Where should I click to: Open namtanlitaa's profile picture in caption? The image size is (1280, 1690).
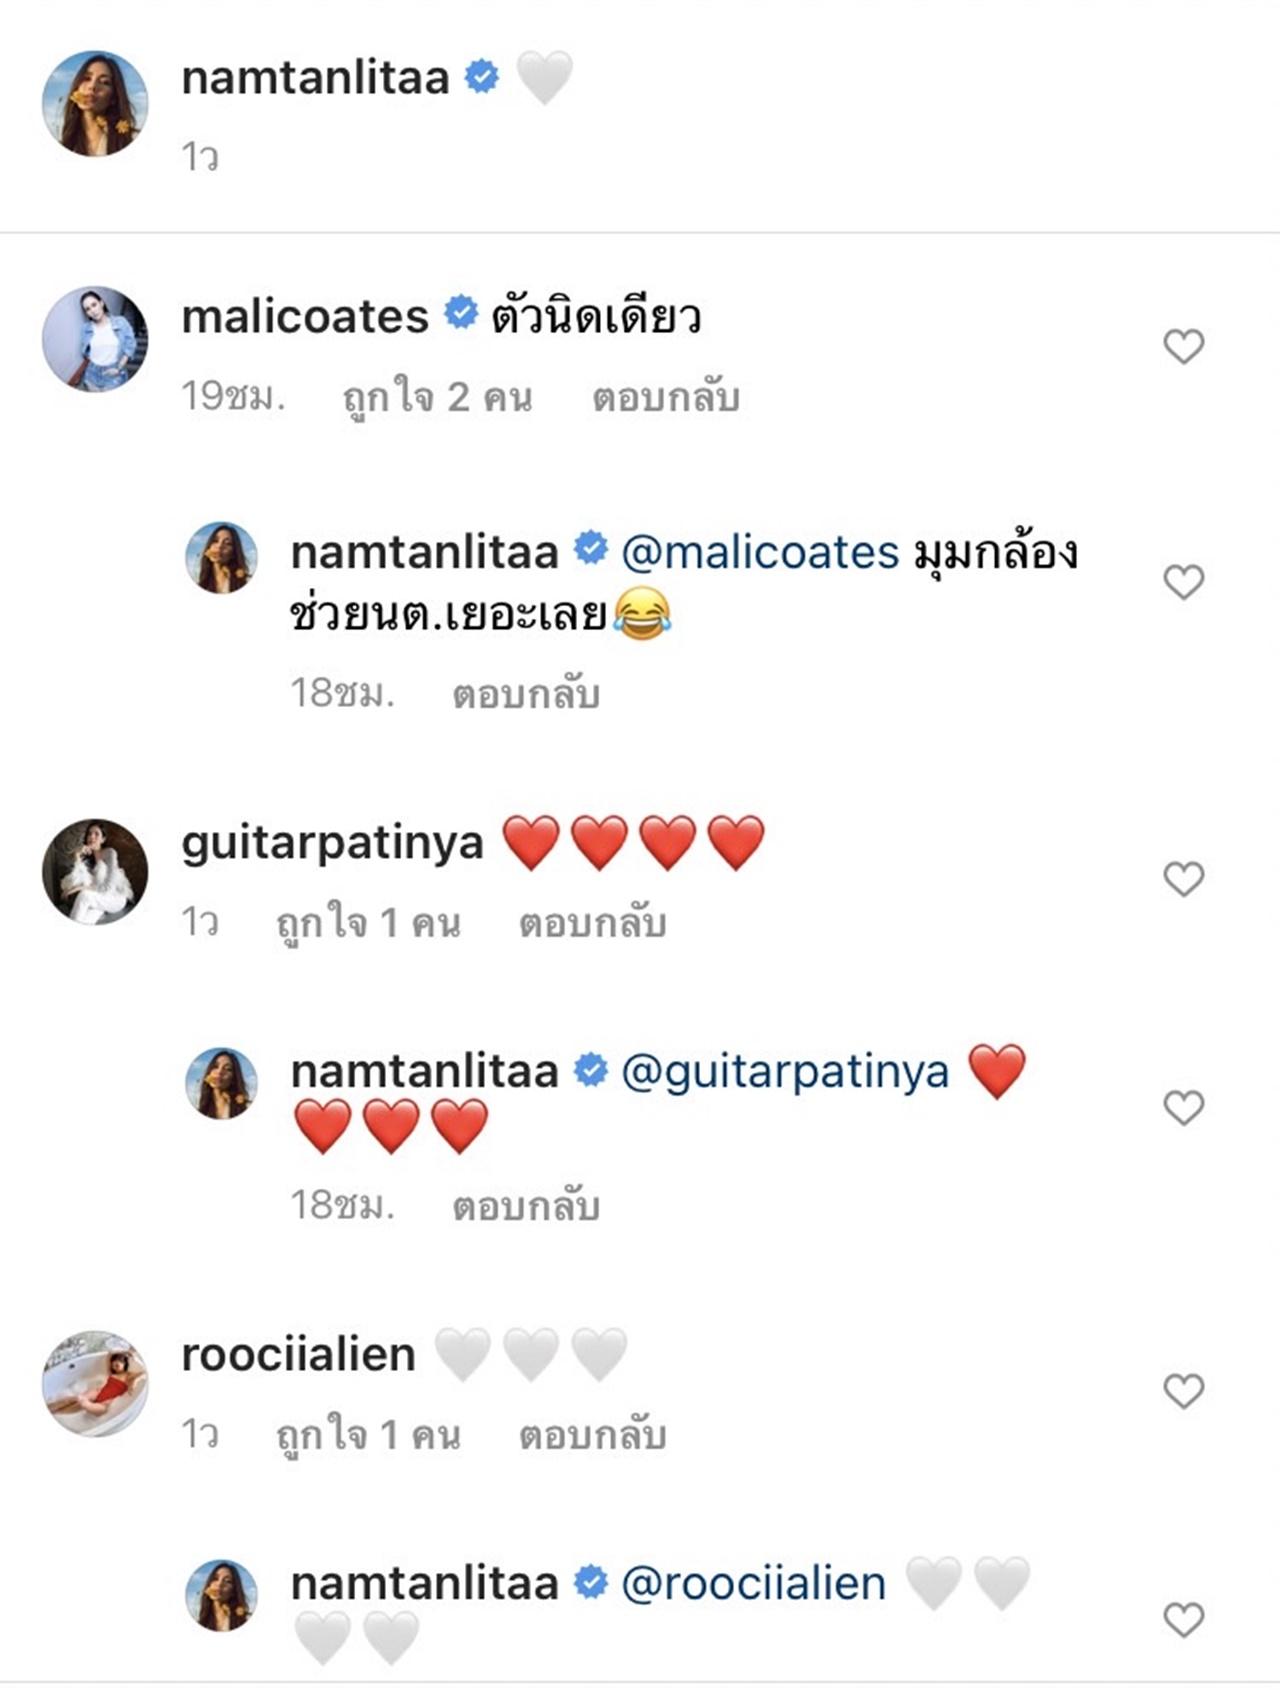point(95,104)
